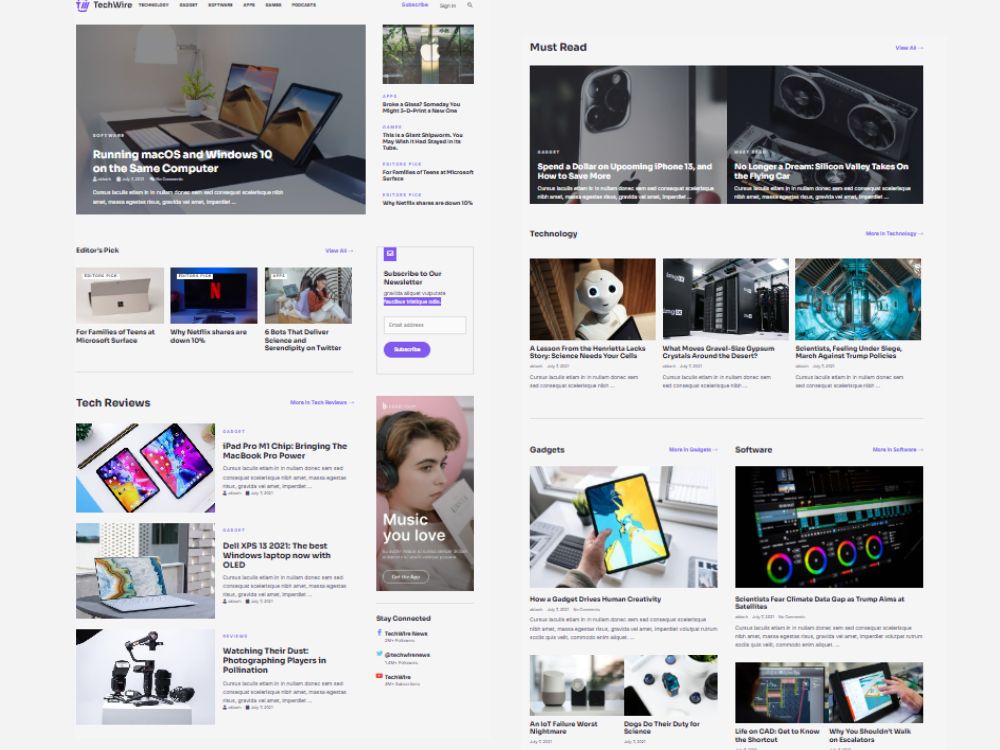Open TechWire News Facebook link text
The image size is (1000, 750).
coord(406,633)
